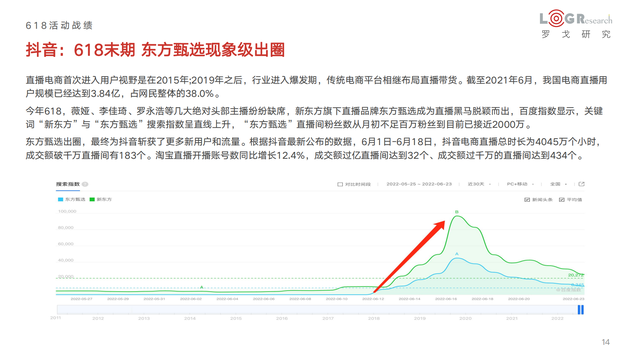The width and height of the screenshot is (640, 360).
Task: Click the share/export icon at chart top right
Action: point(582,184)
